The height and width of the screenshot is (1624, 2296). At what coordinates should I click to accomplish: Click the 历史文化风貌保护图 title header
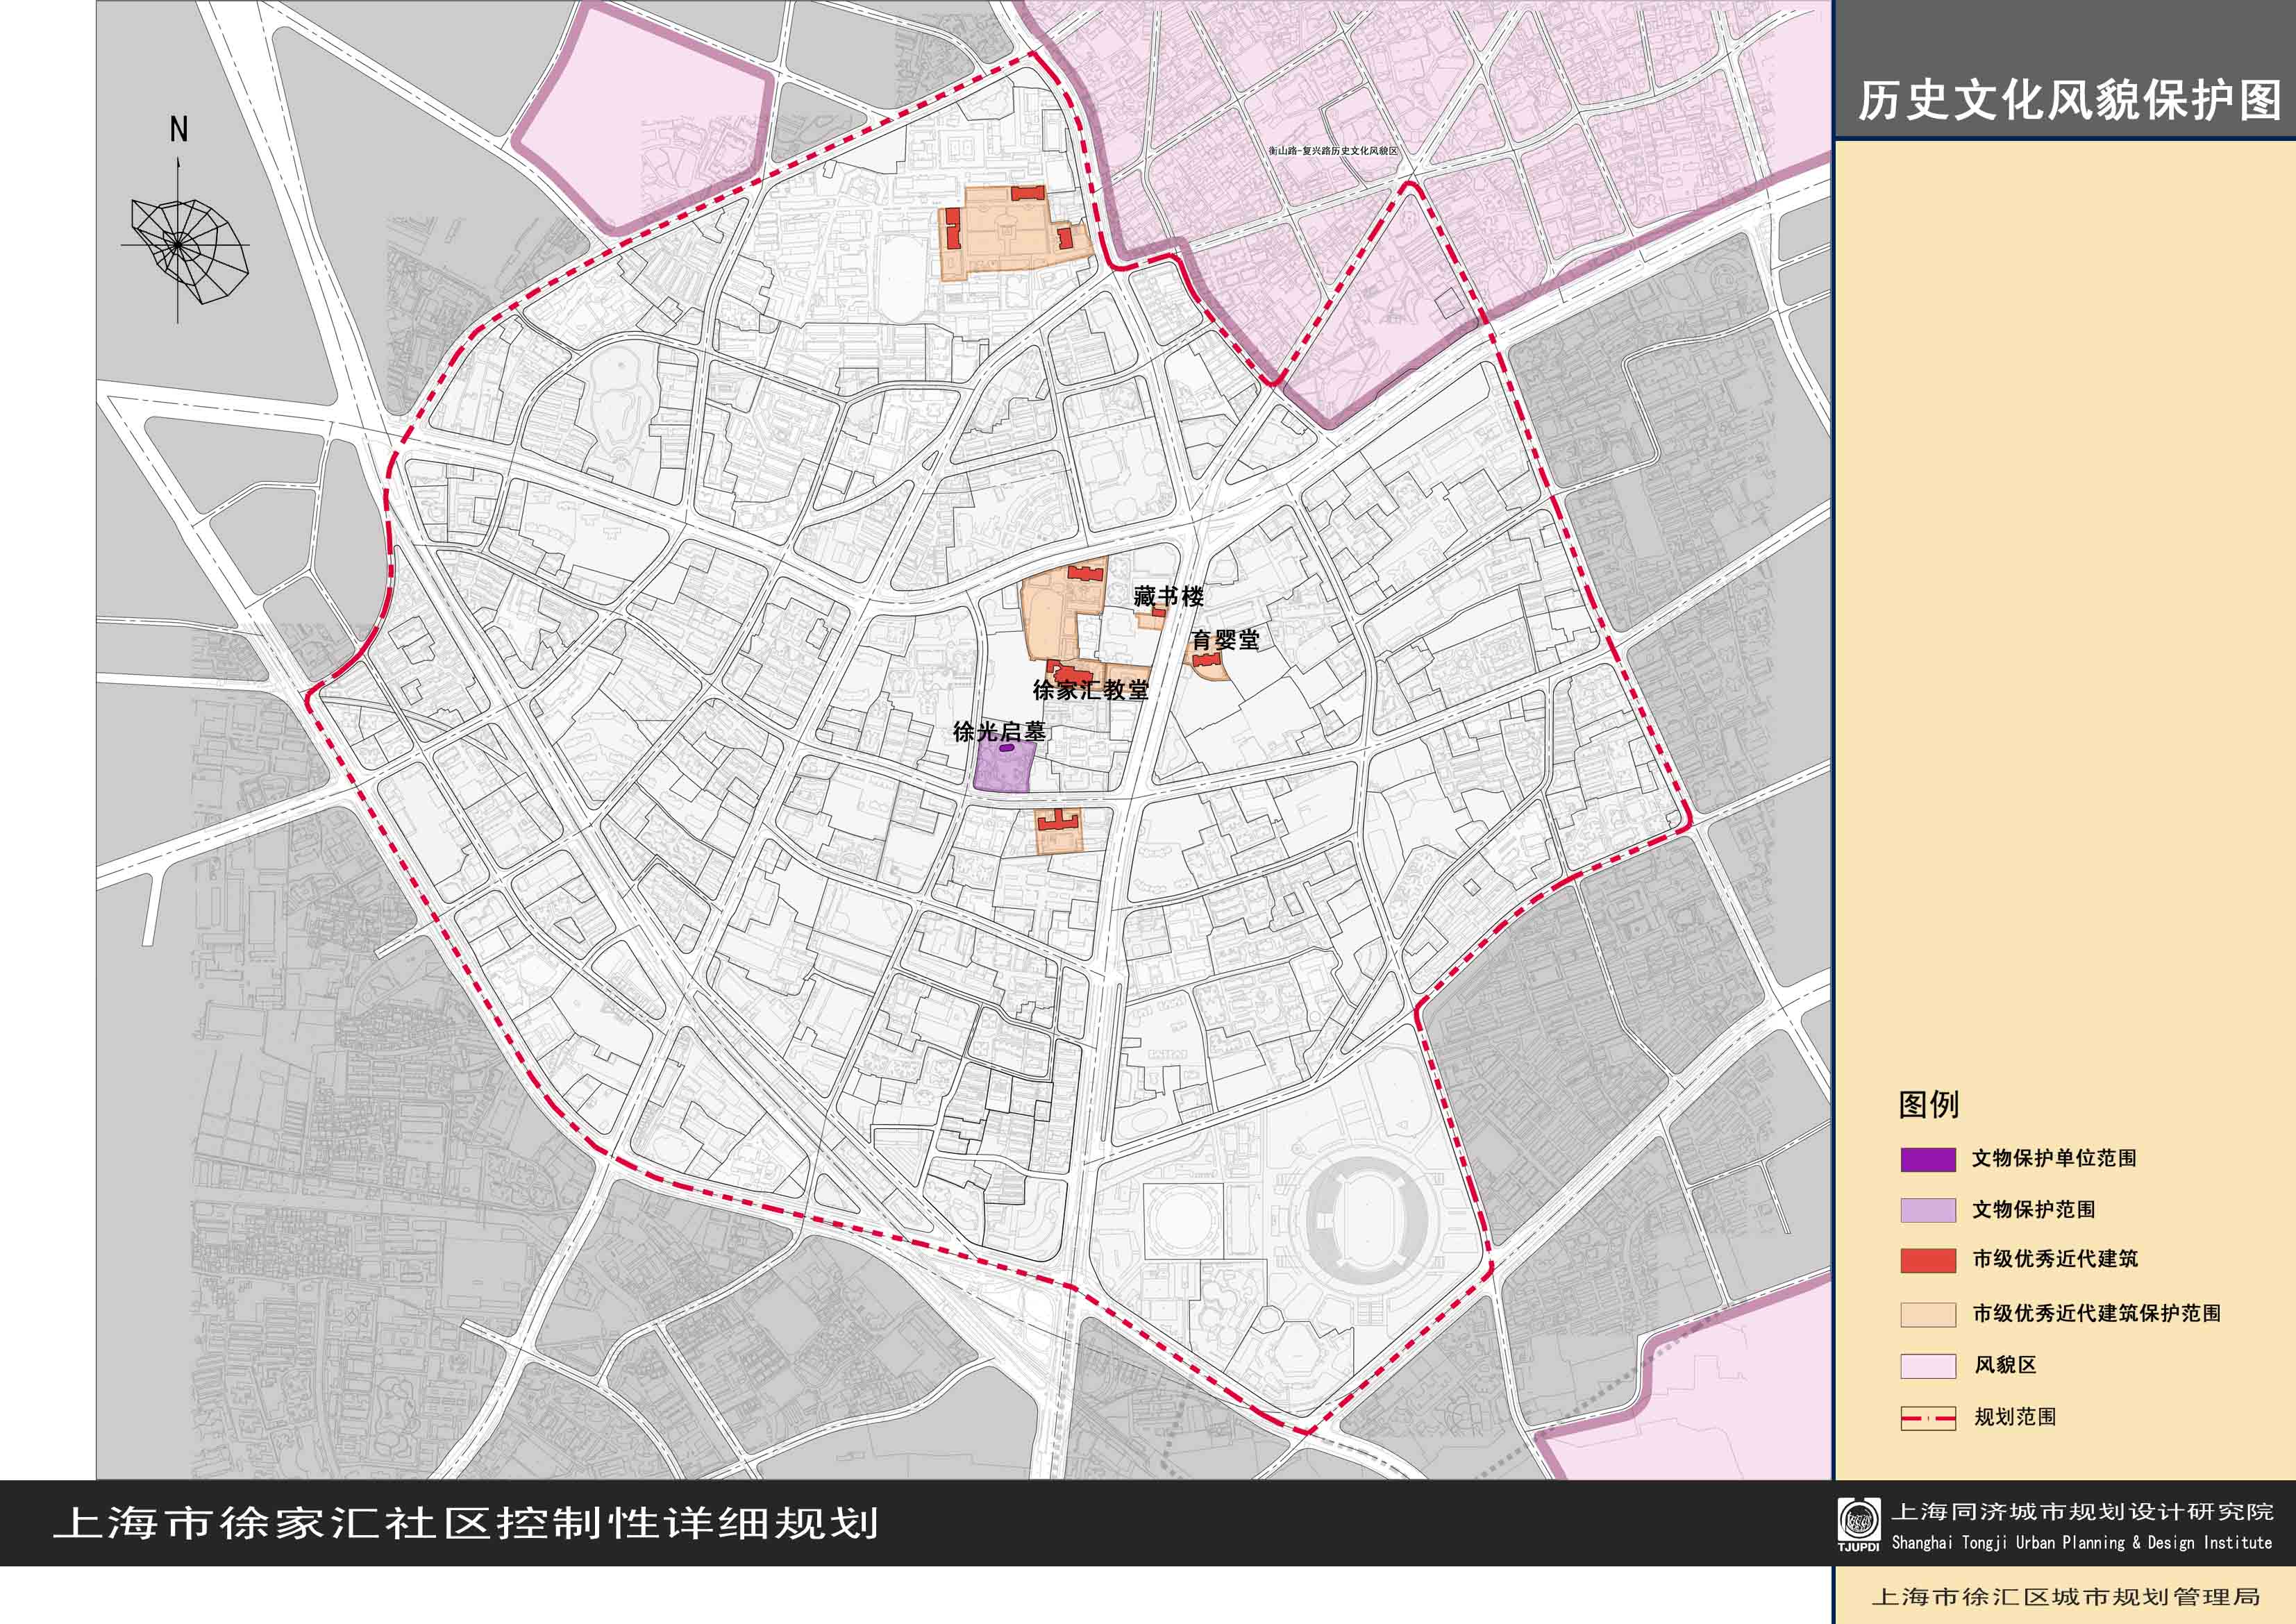2069,101
